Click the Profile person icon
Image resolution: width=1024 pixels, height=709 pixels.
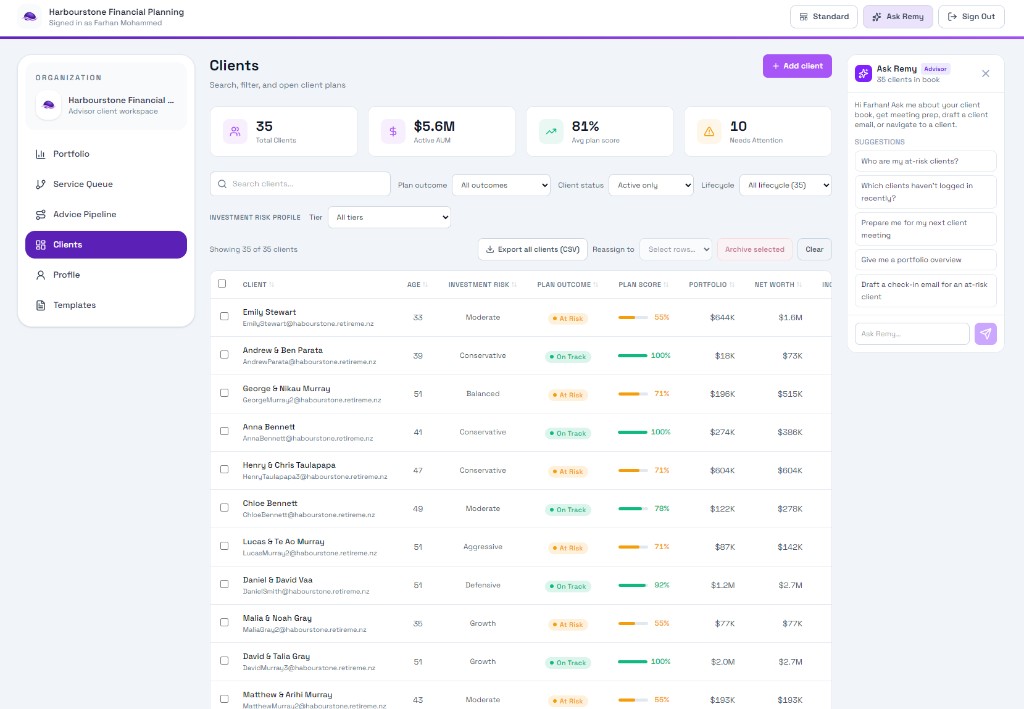[40, 275]
